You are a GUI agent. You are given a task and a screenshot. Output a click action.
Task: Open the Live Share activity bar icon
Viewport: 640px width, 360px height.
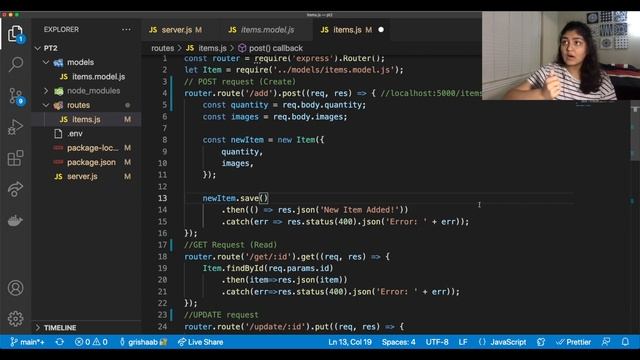(16, 189)
